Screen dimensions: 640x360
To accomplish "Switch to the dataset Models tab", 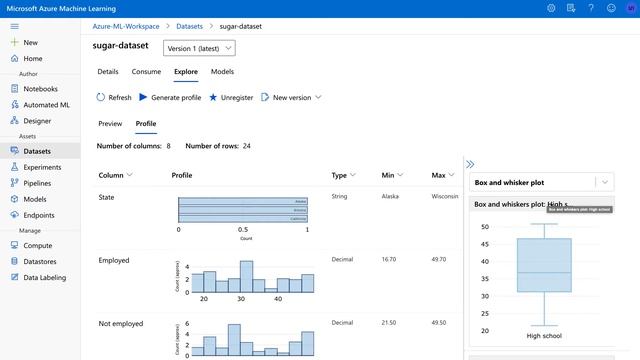I will (x=222, y=71).
